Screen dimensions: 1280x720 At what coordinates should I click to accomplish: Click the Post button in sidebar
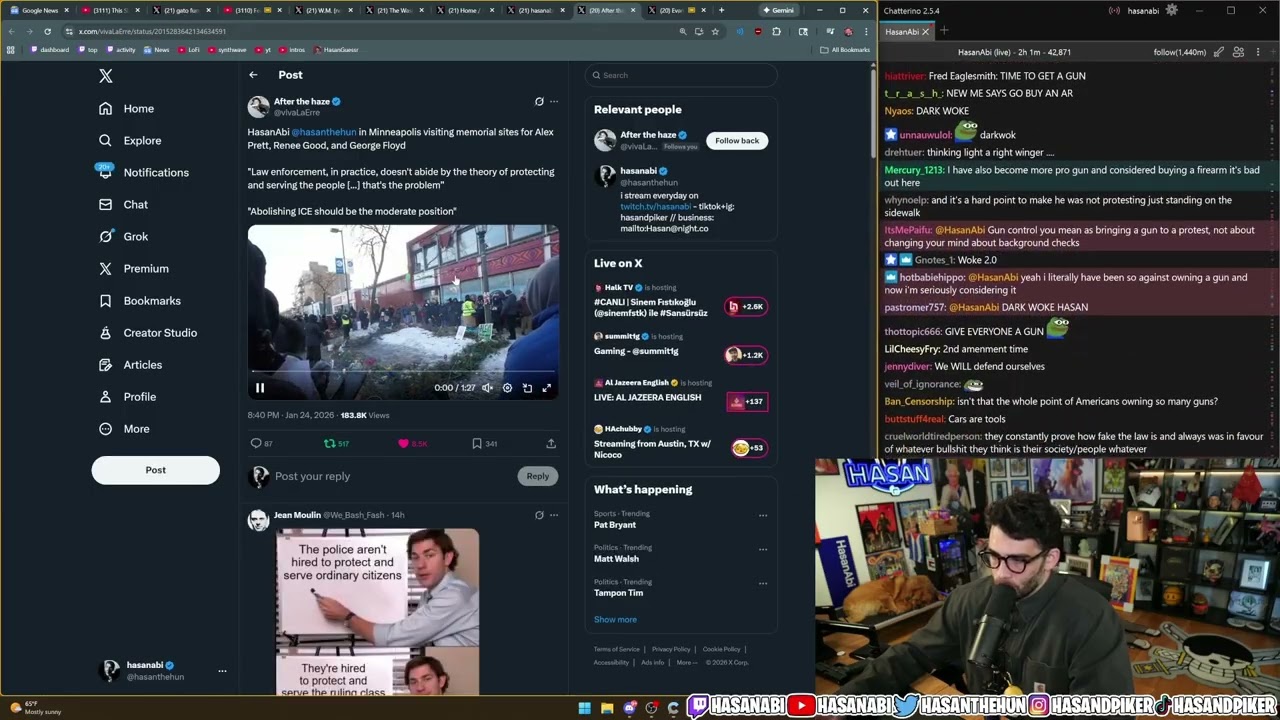pyautogui.click(x=155, y=470)
